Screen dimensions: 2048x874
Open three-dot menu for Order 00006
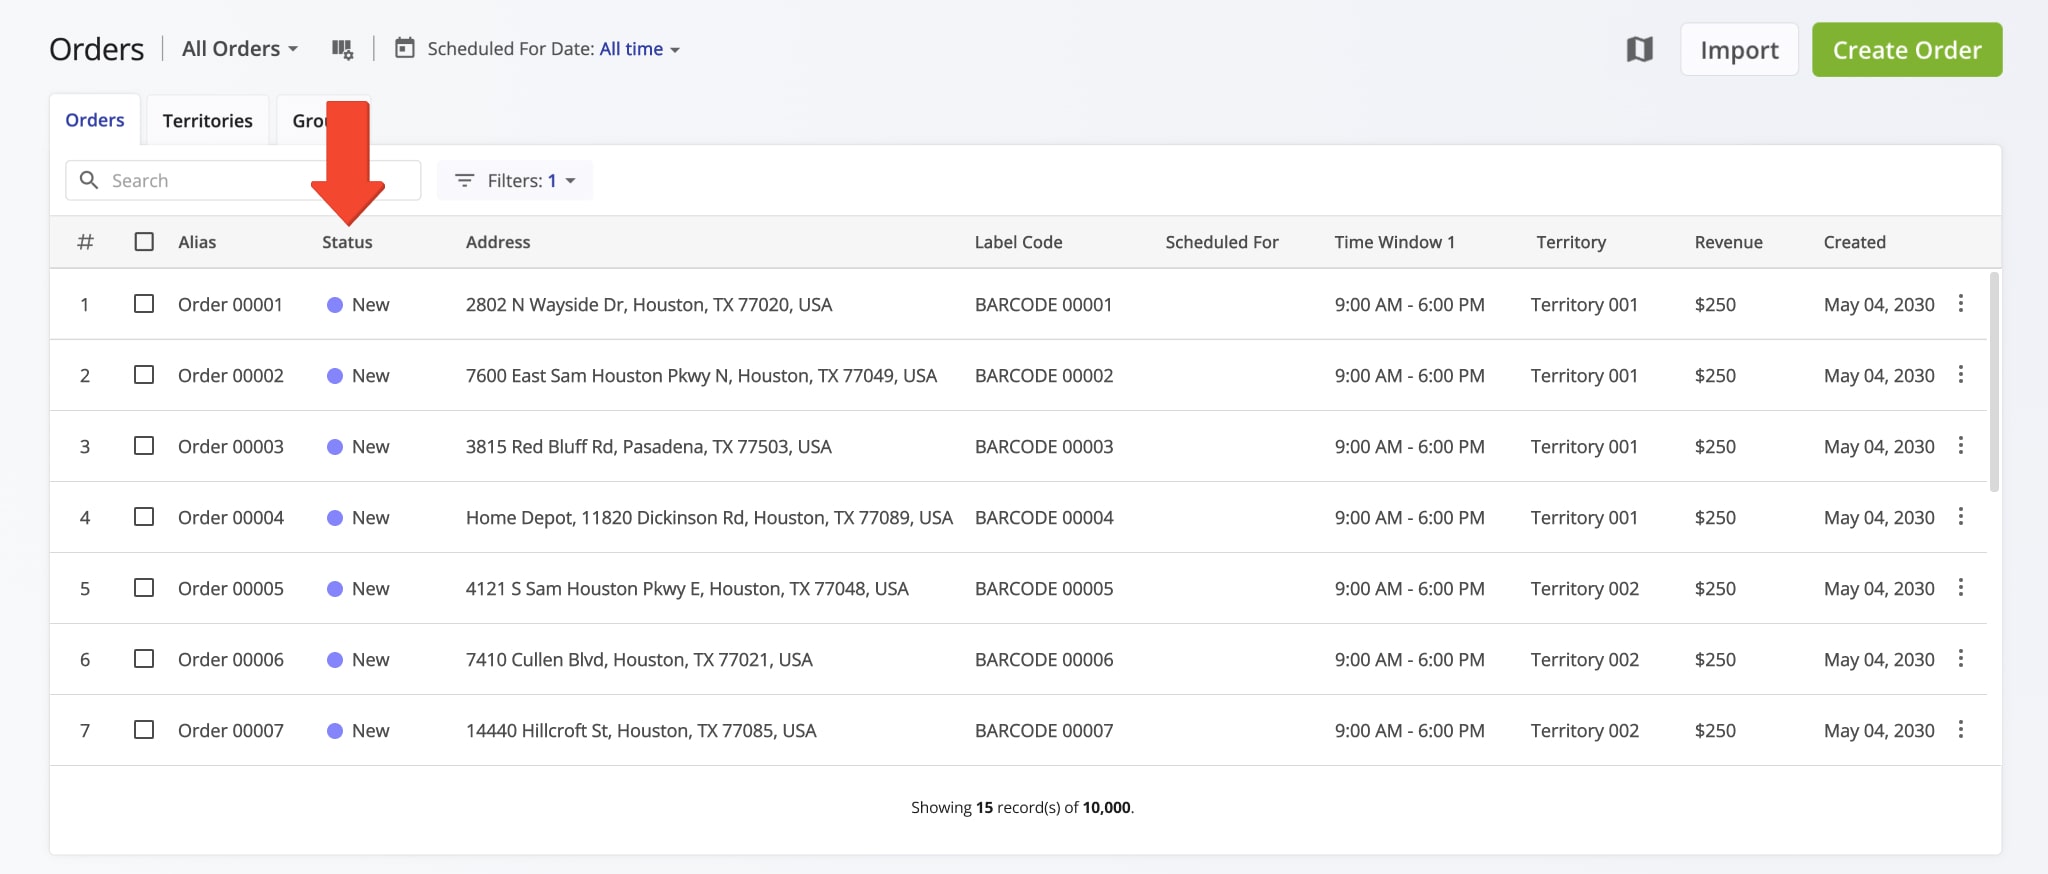click(x=1960, y=658)
